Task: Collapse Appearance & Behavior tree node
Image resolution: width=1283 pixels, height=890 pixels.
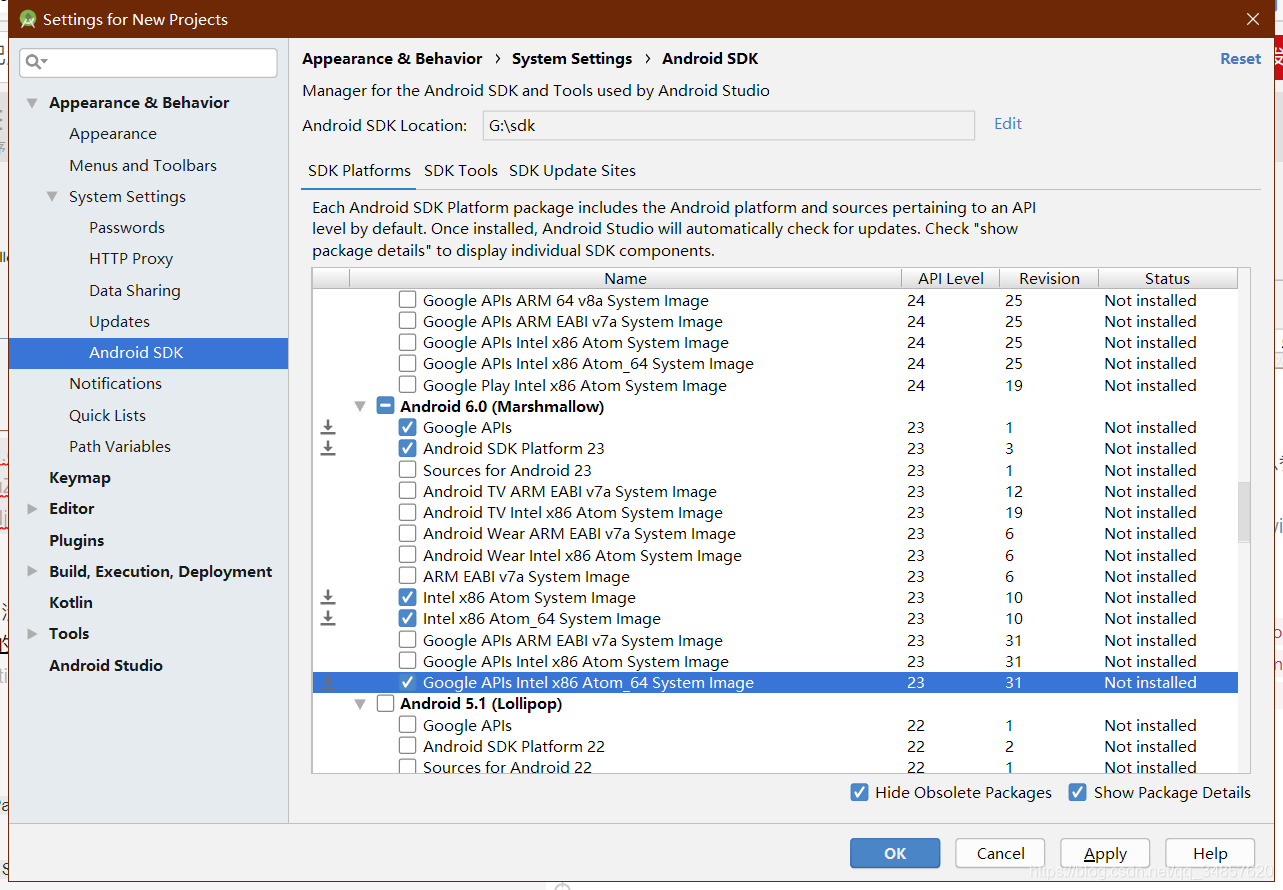Action: 32,103
